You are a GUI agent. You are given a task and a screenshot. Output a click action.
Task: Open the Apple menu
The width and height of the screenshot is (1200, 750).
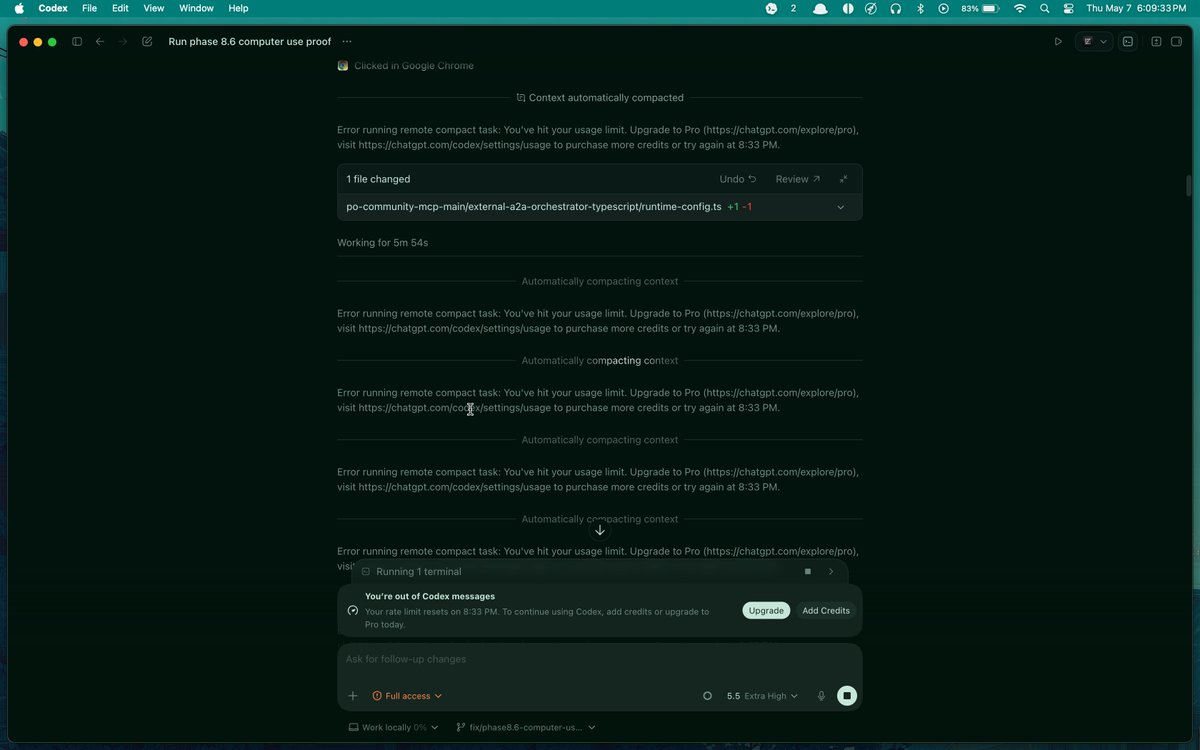click(19, 8)
